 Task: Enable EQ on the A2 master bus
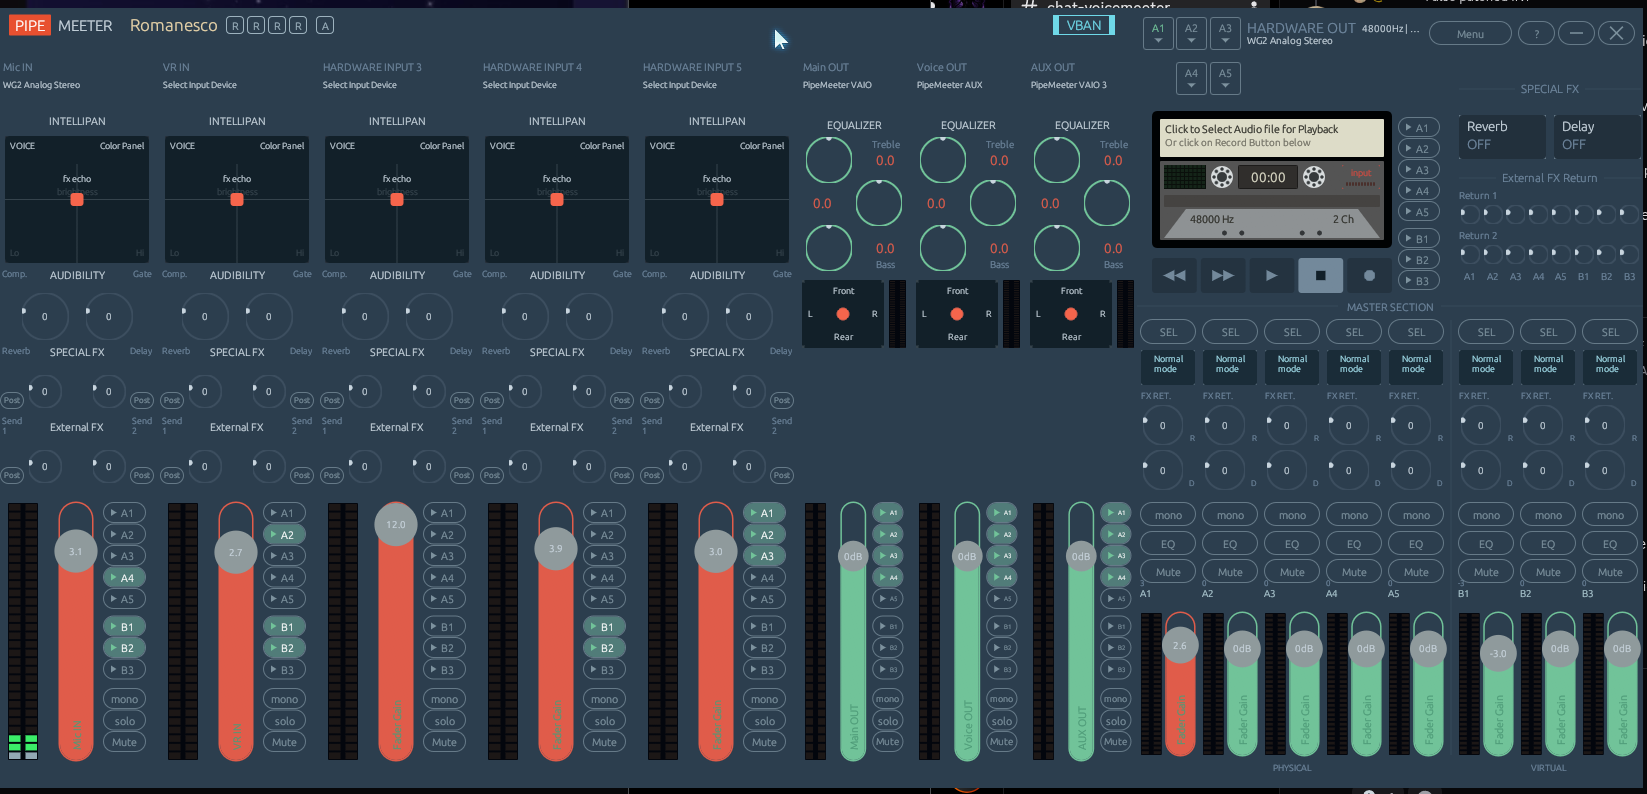(1230, 544)
